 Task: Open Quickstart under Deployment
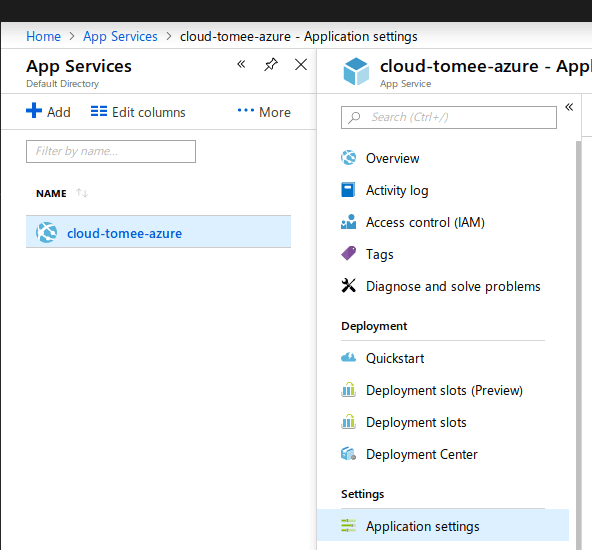click(395, 358)
